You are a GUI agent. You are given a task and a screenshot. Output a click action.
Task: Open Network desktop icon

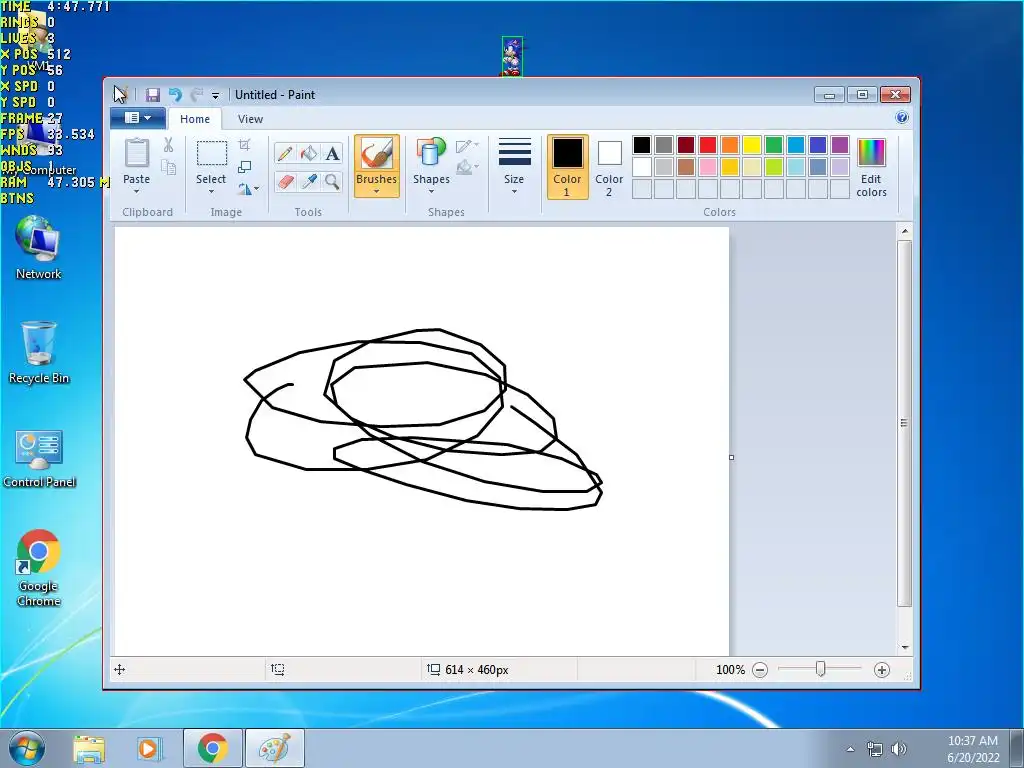tap(39, 249)
